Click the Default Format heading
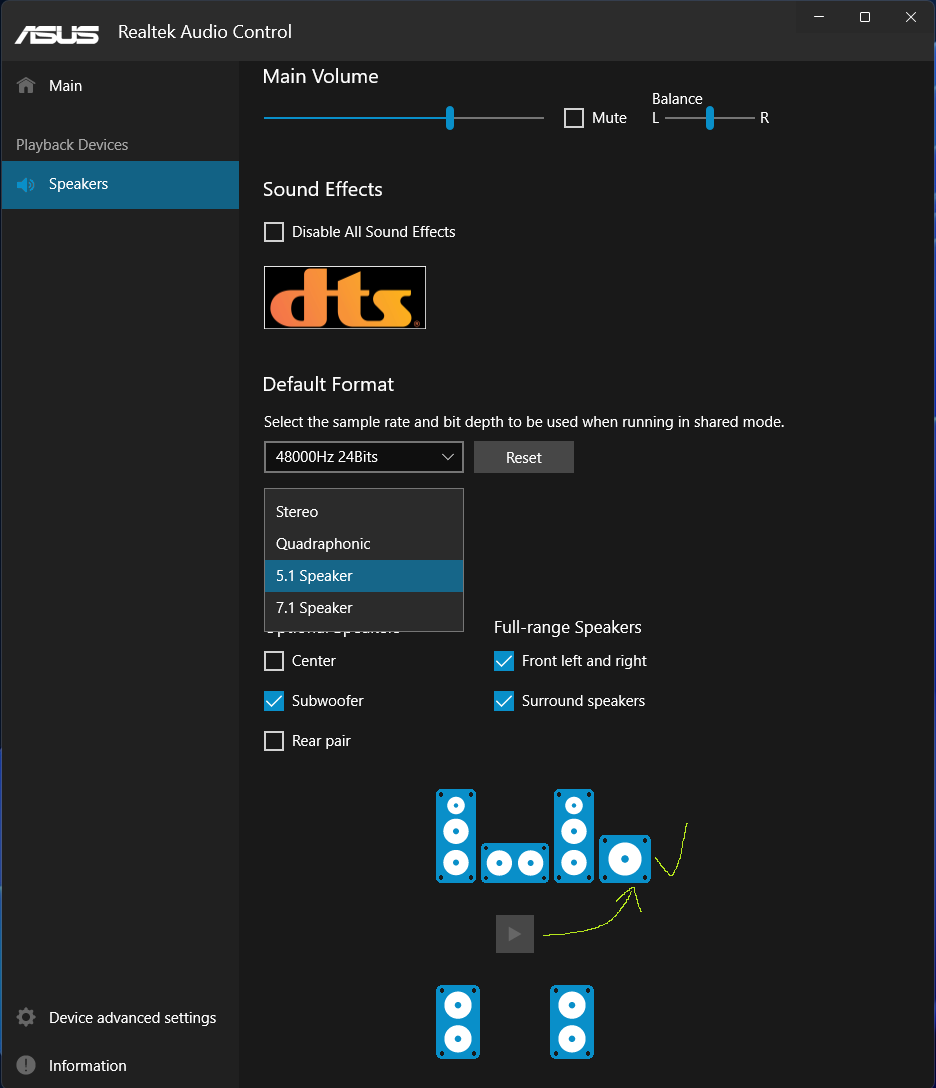This screenshot has height=1088, width=936. tap(328, 384)
